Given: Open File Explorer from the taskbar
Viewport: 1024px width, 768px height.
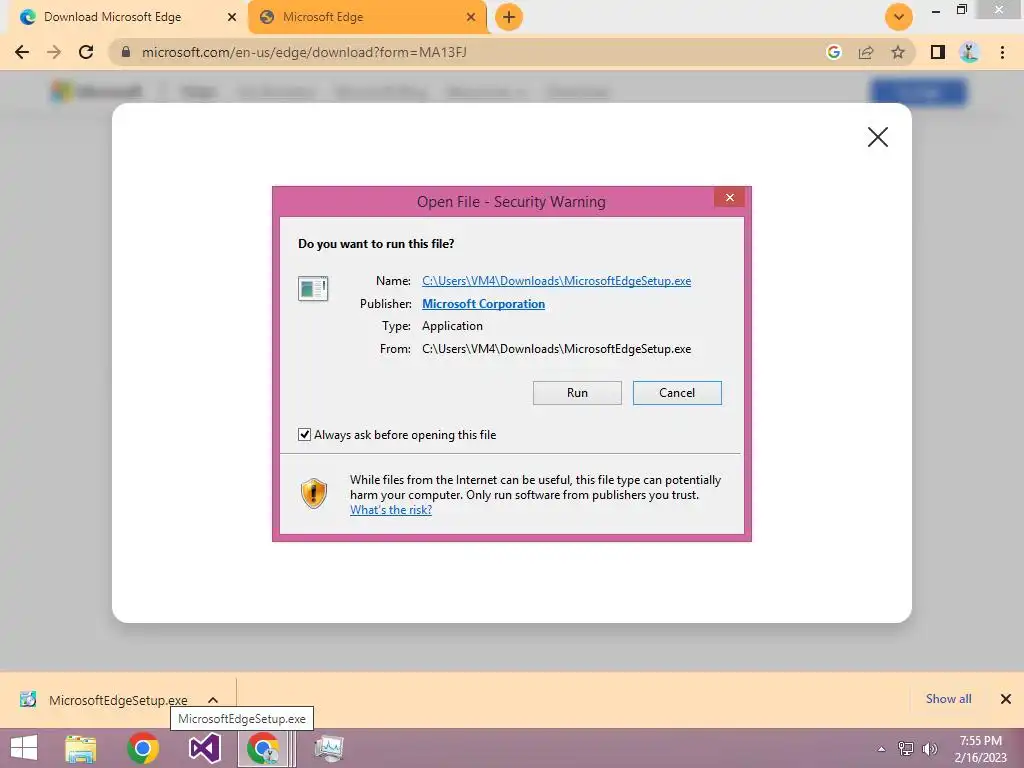Looking at the screenshot, I should coord(81,748).
